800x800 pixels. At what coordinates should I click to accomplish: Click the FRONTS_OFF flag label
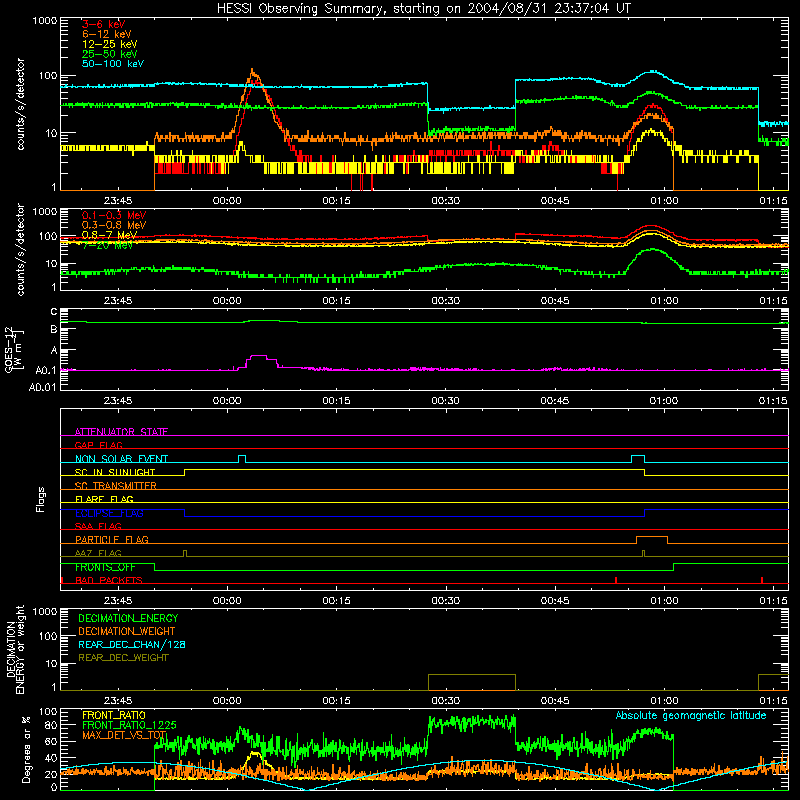tap(105, 567)
